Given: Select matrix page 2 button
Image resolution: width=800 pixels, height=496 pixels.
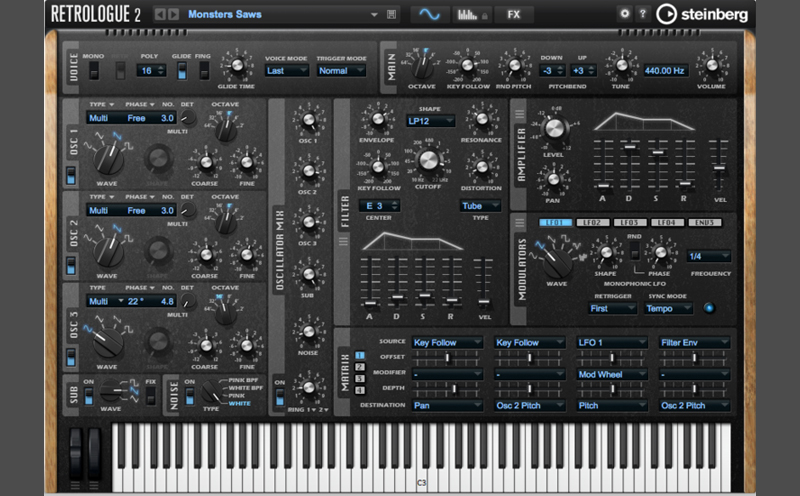Looking at the screenshot, I should click(360, 368).
